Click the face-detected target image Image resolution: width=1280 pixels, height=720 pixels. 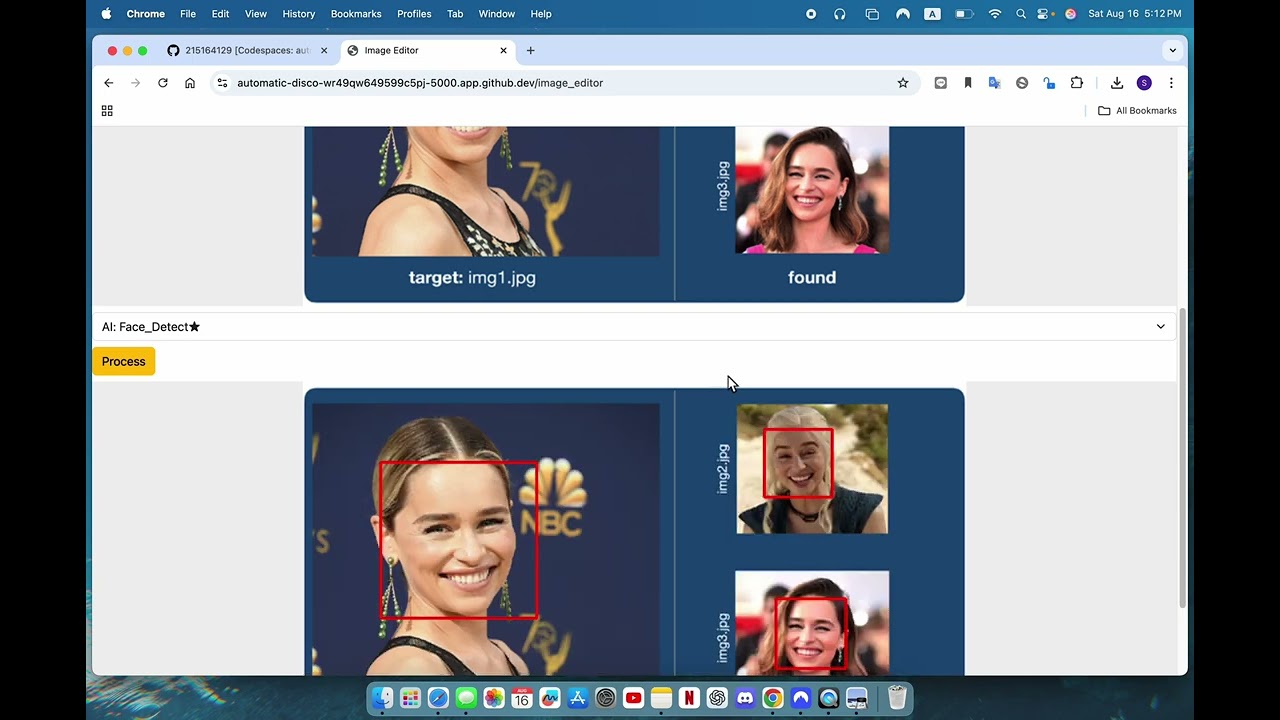486,539
